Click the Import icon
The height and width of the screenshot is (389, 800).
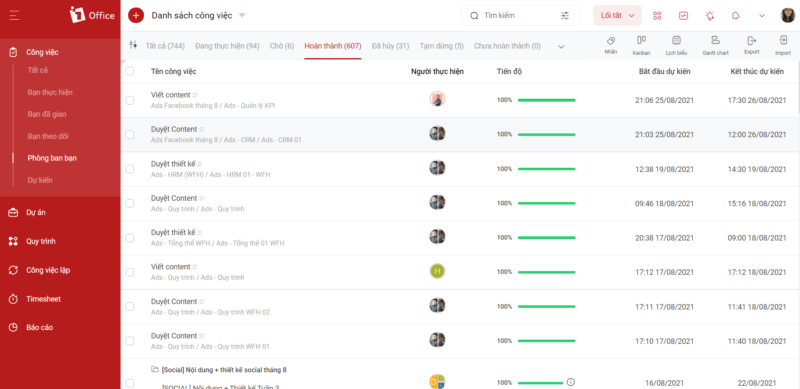783,40
